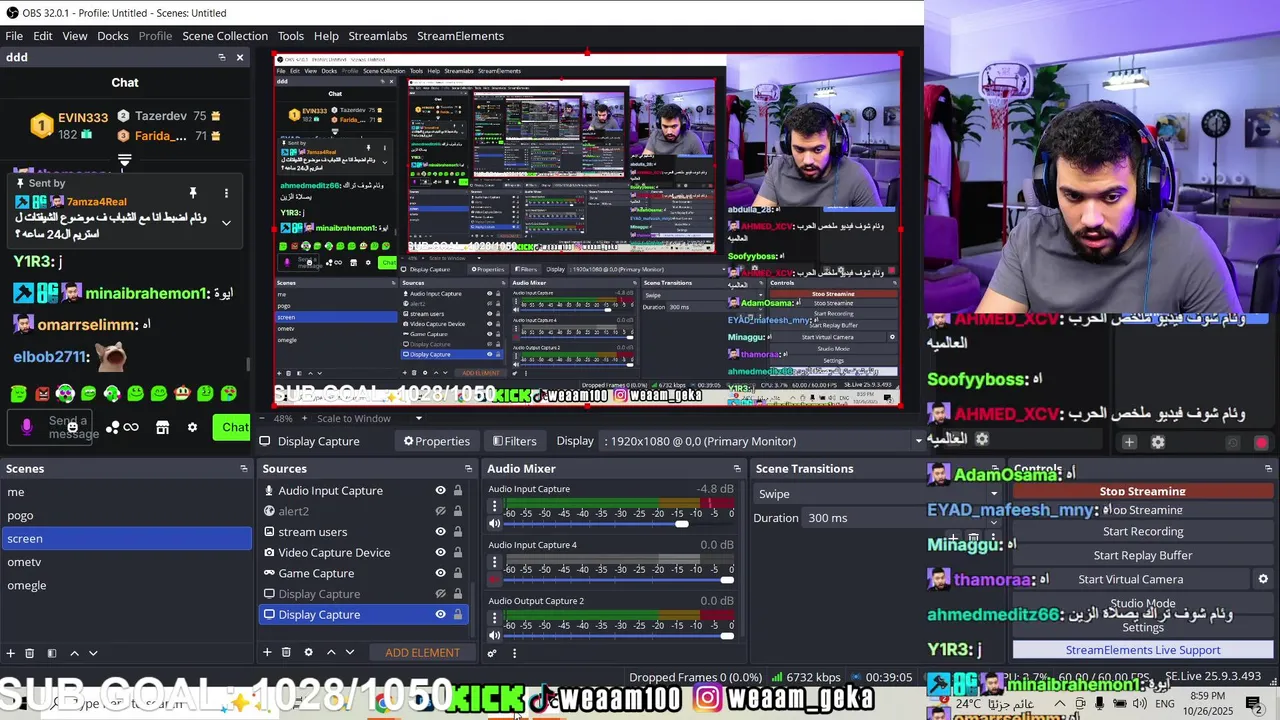Move the selected scene down
Image resolution: width=1280 pixels, height=720 pixels.
click(93, 653)
